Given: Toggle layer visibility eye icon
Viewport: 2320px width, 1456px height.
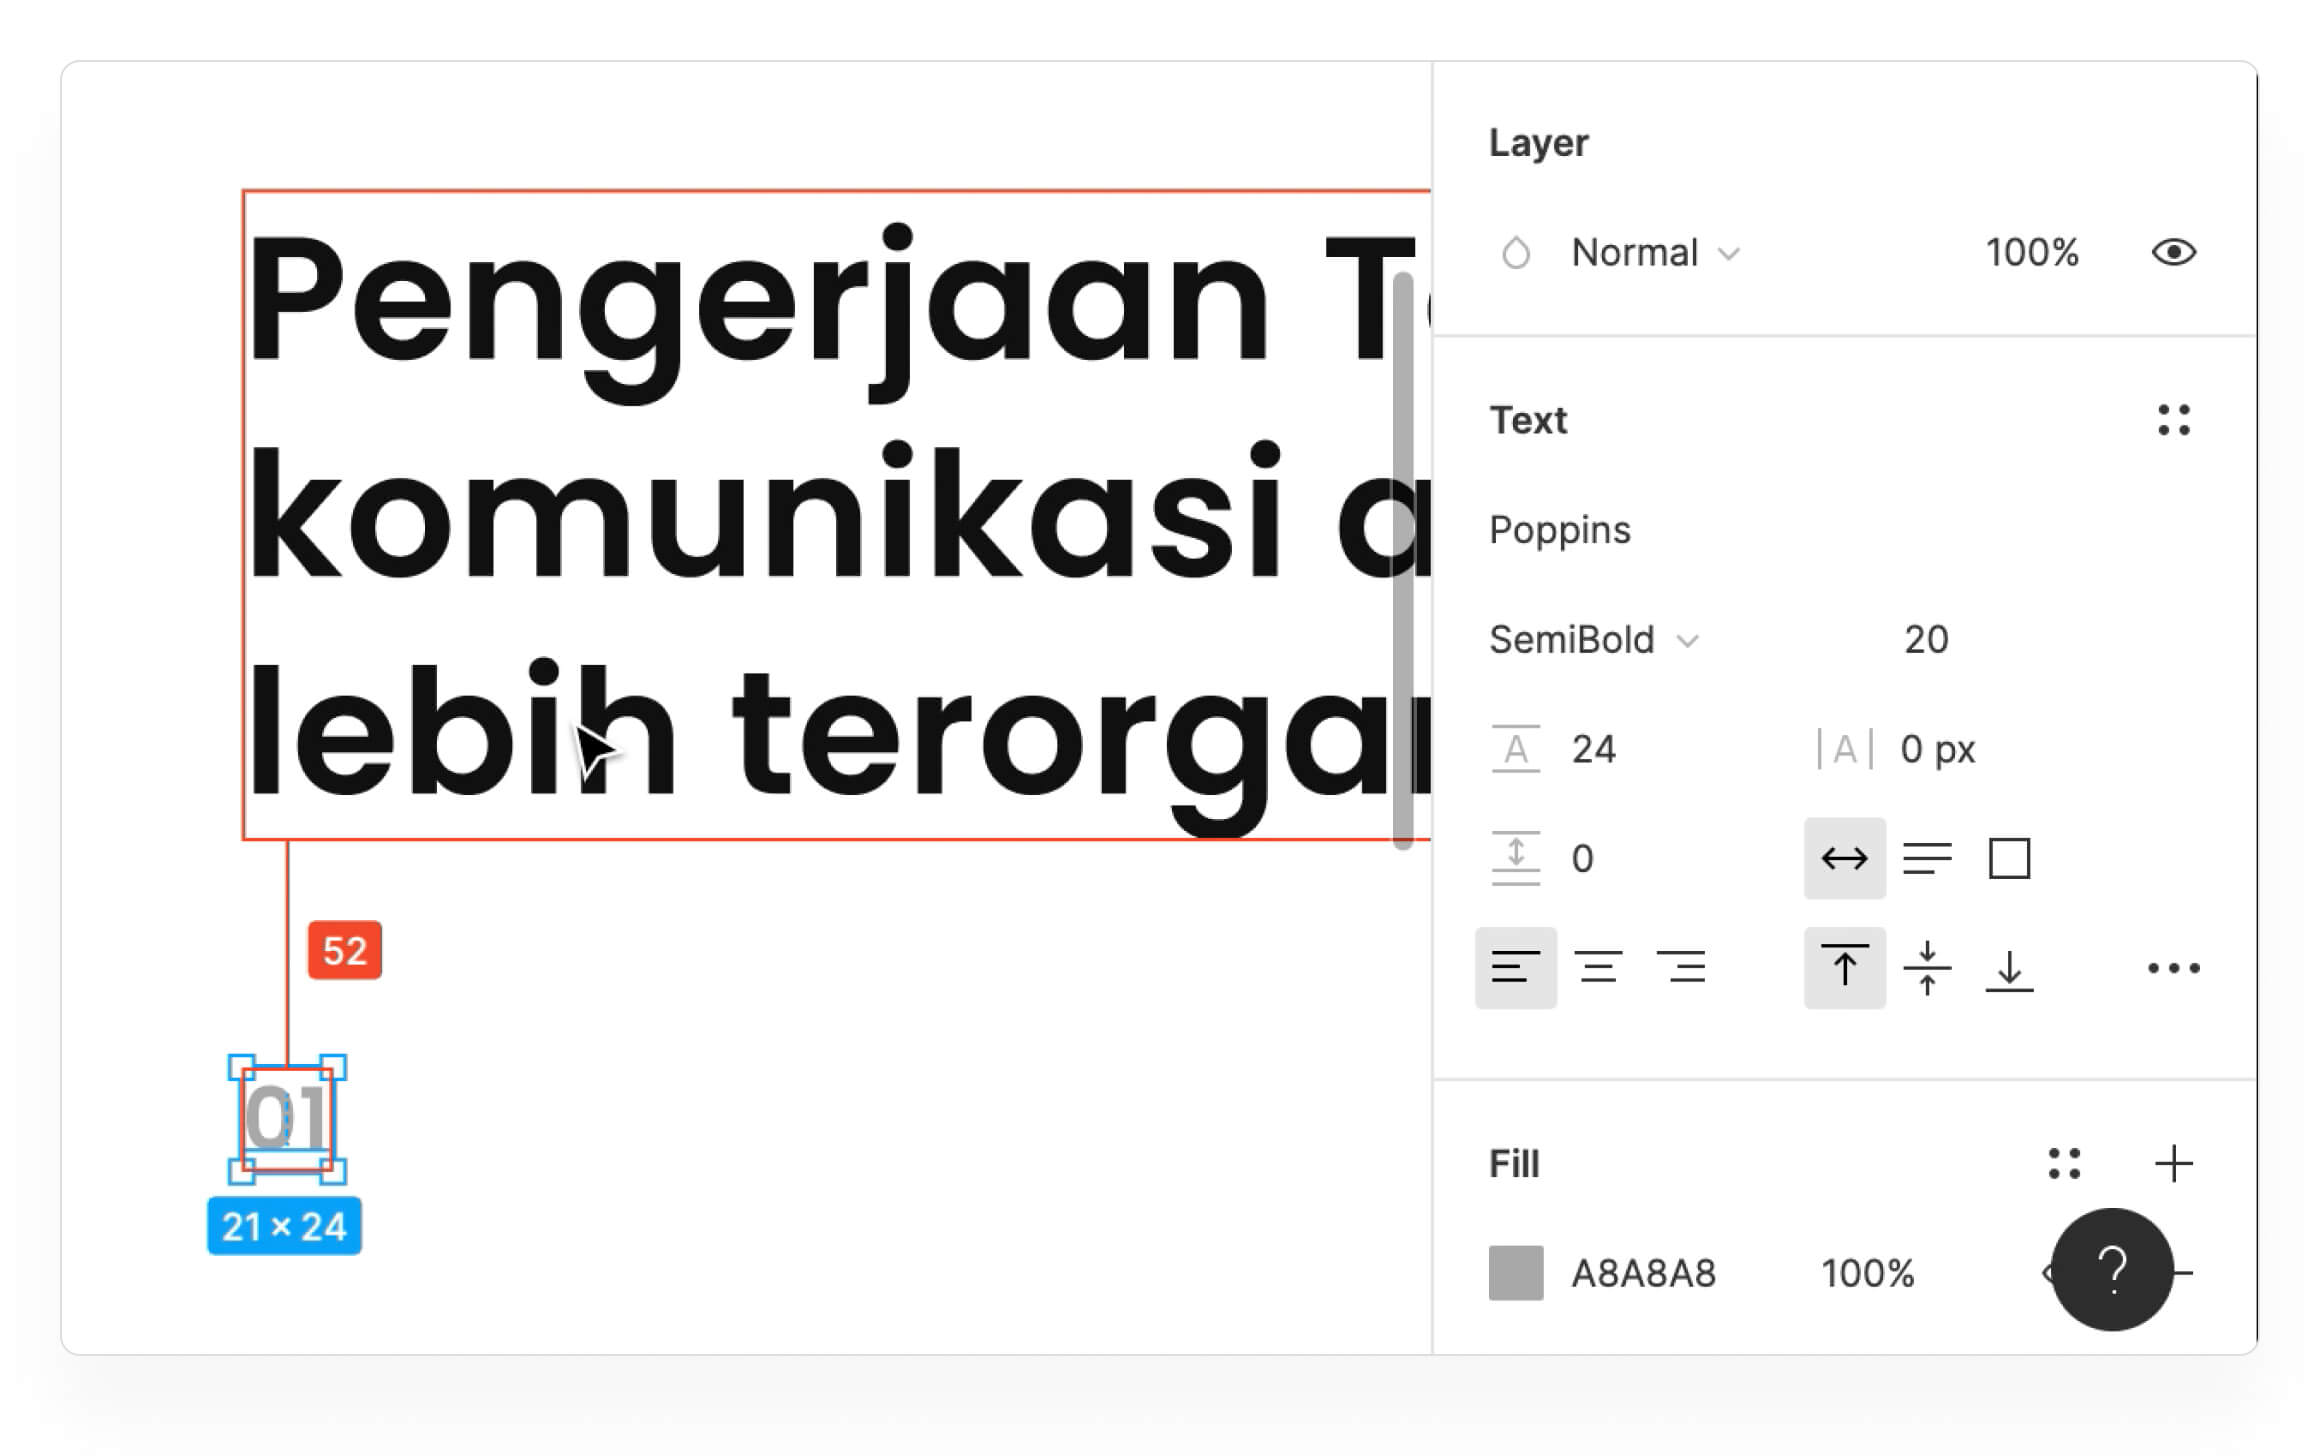Looking at the screenshot, I should (x=2173, y=252).
